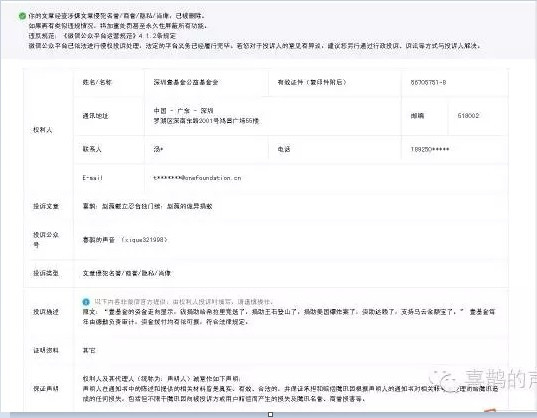Click the 邮编 label
Viewport: 537px width, 418px height.
(417, 116)
